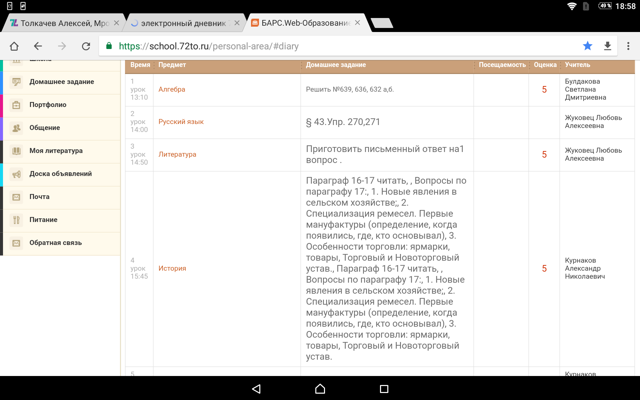The width and height of the screenshot is (640, 400).
Task: Click the Моя литература book icon
Action: point(16,151)
